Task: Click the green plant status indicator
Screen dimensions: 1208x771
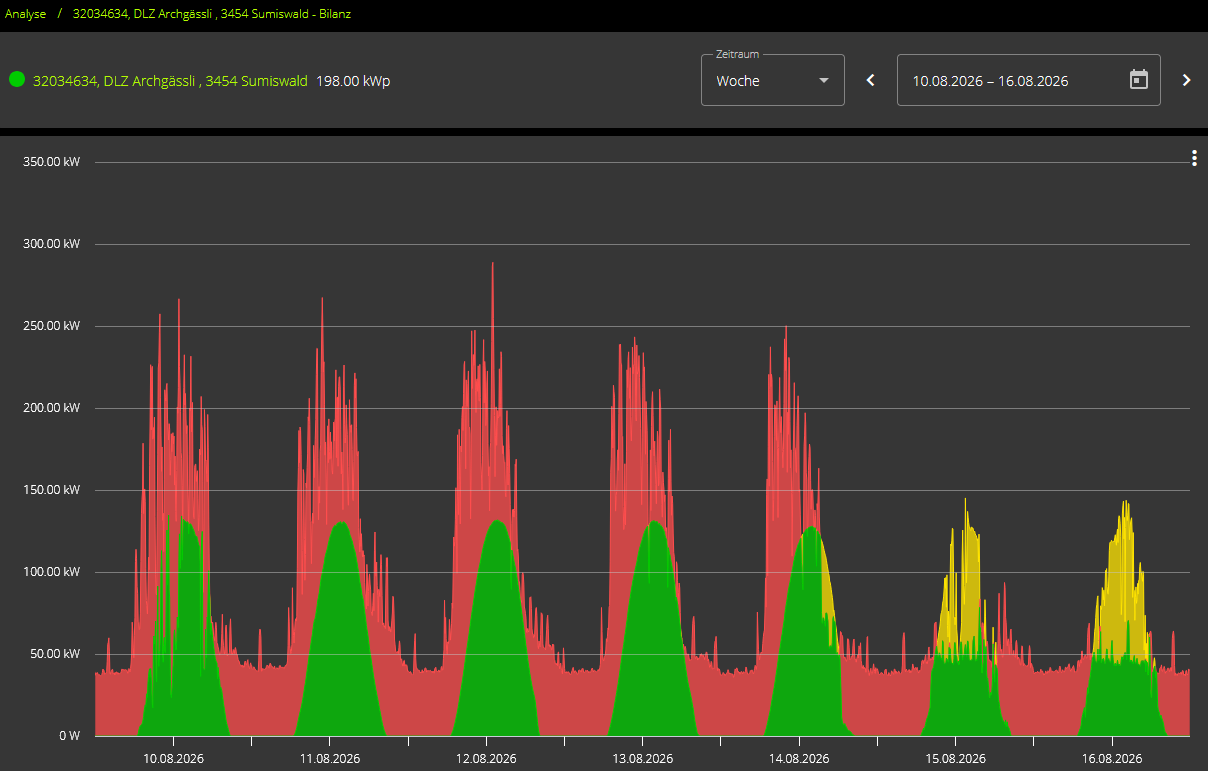Action: 17,80
